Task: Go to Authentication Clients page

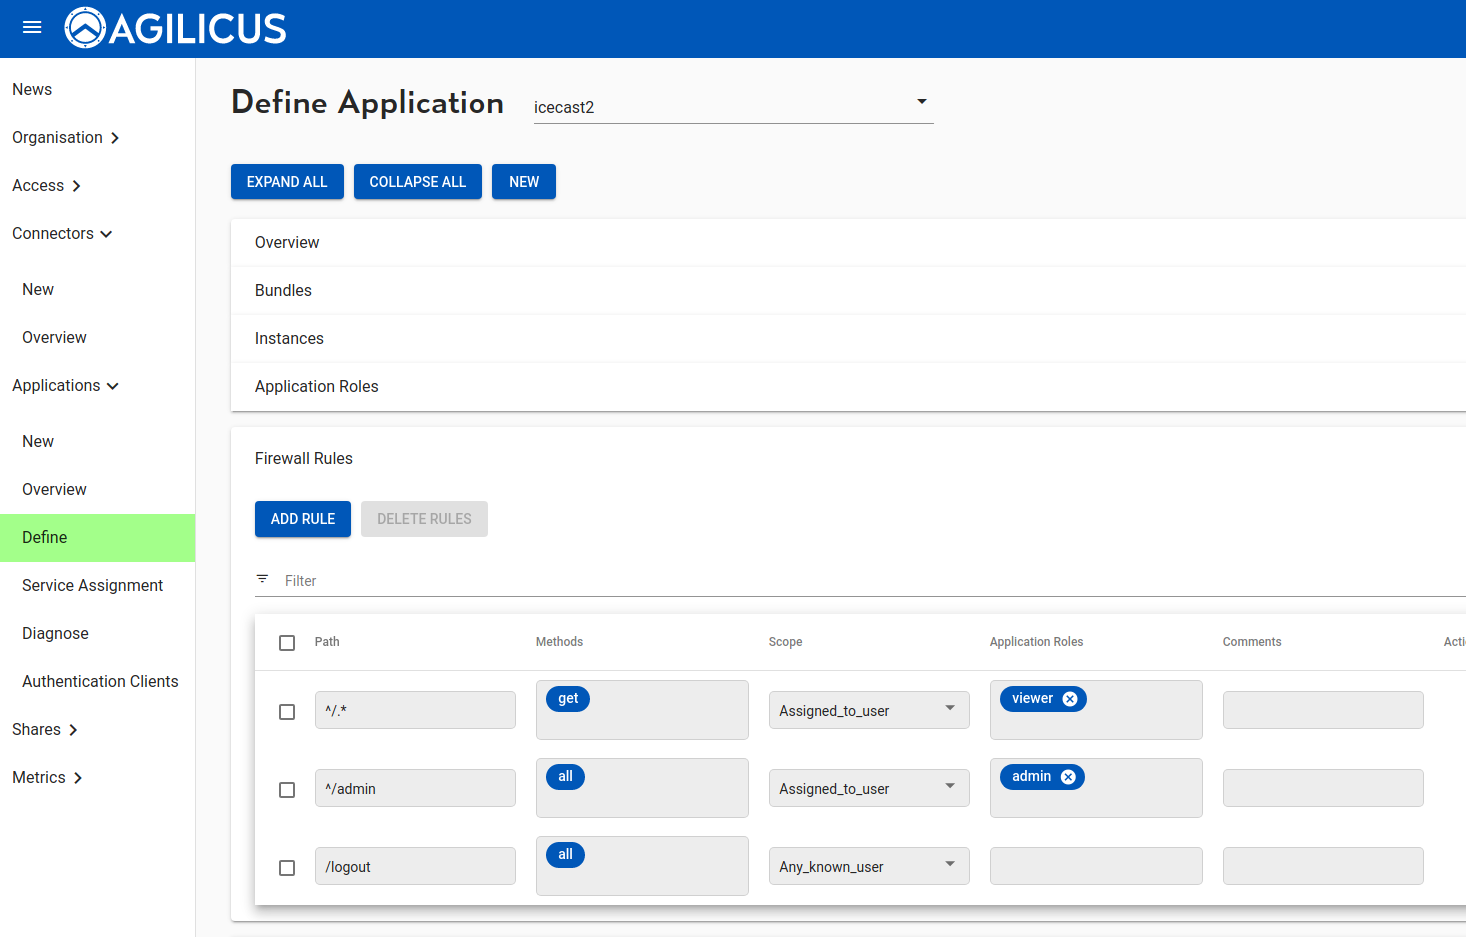Action: pos(100,682)
